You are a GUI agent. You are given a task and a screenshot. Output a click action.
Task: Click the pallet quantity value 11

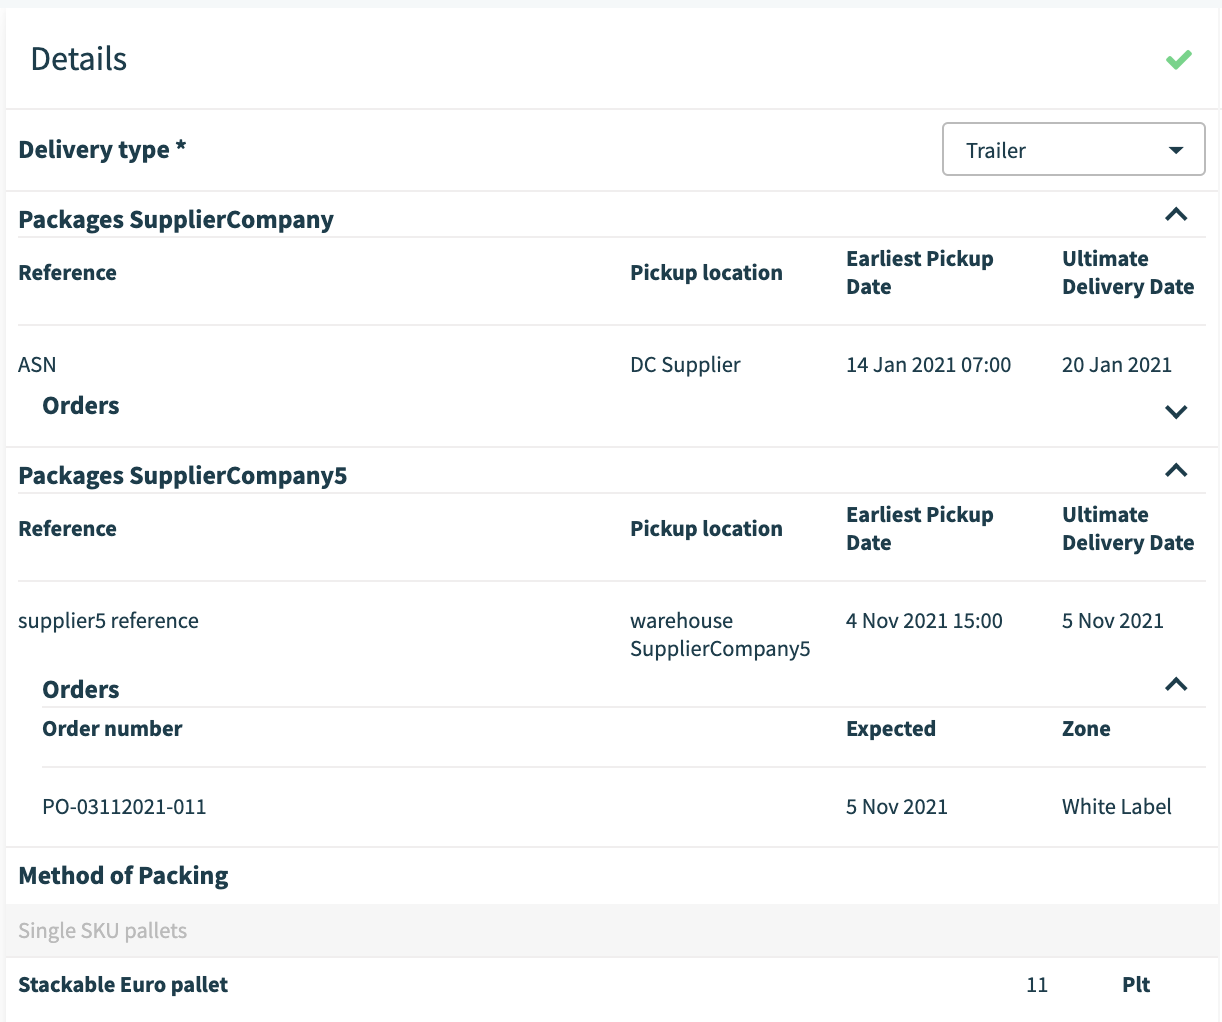click(1037, 984)
